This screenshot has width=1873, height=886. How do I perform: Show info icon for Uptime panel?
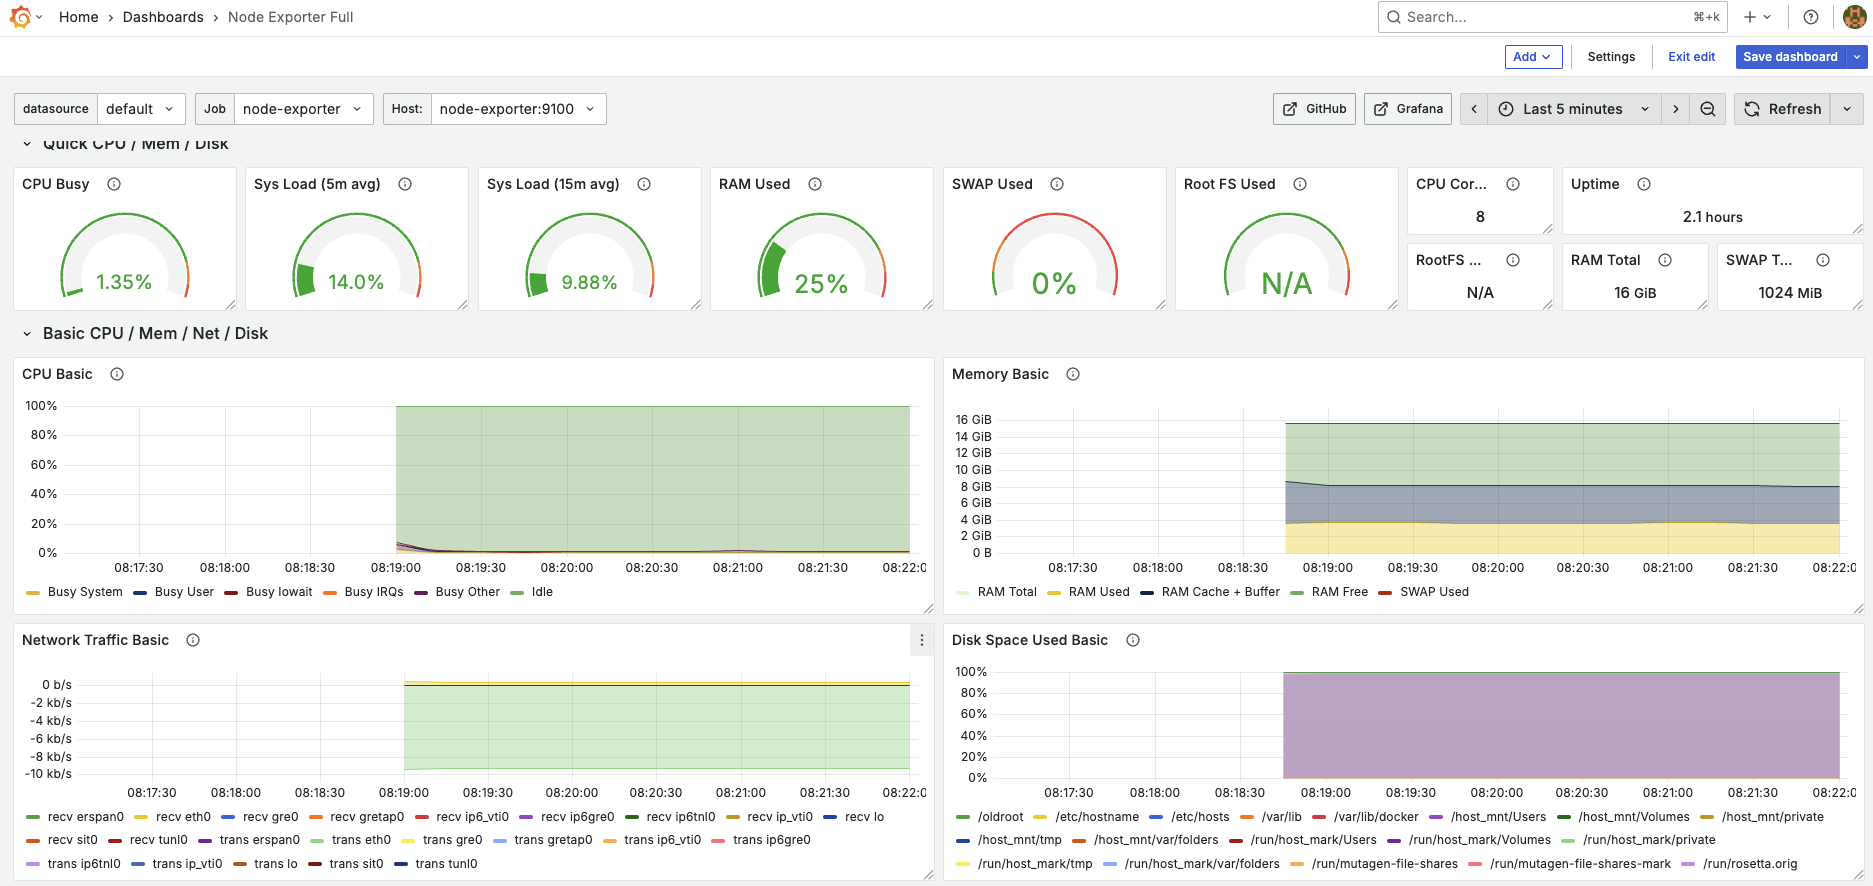(1644, 184)
